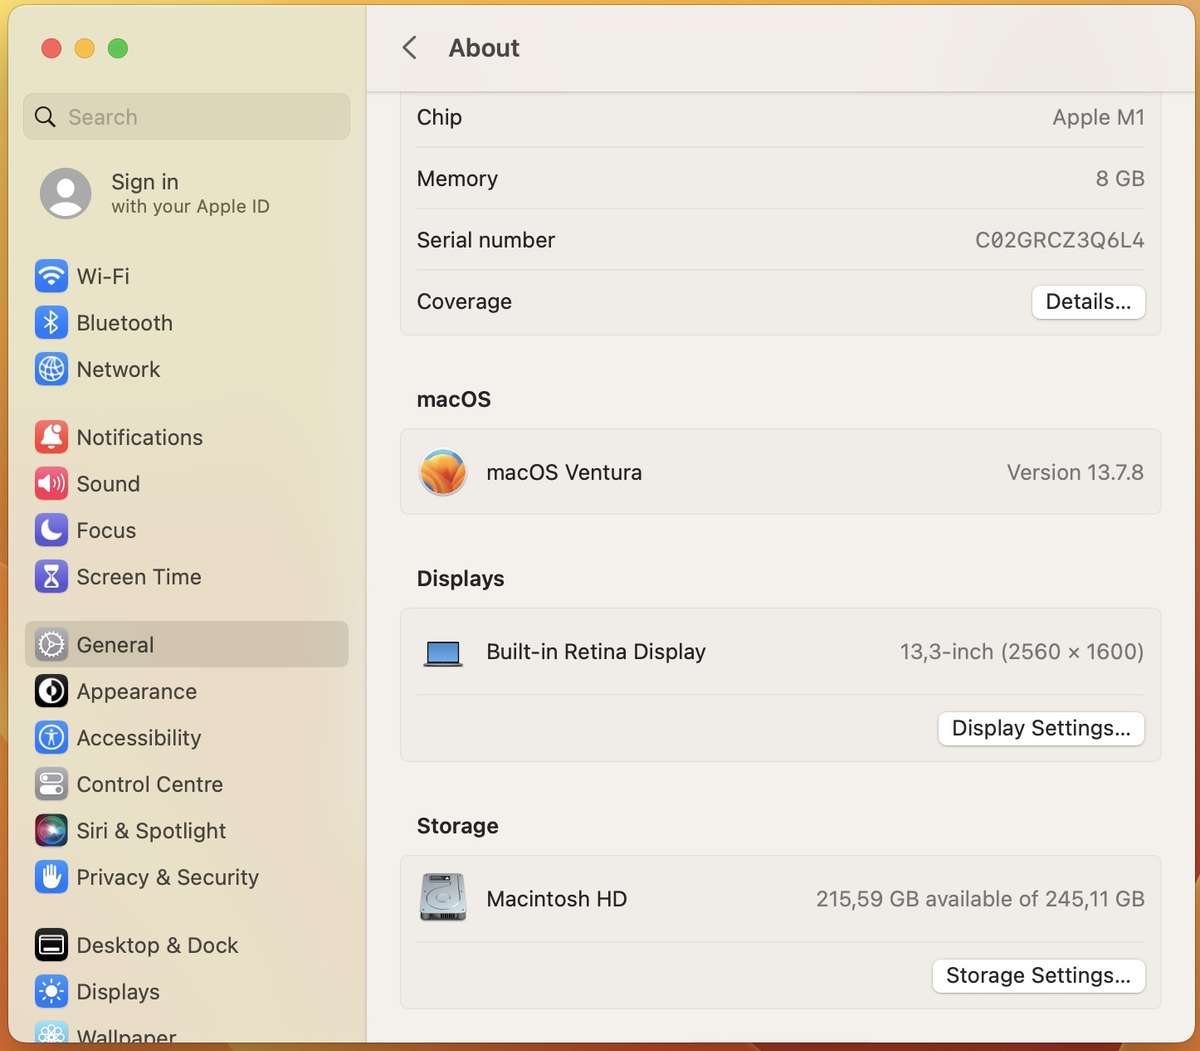
Task: Click the Macintosh HD drive icon
Action: click(443, 898)
